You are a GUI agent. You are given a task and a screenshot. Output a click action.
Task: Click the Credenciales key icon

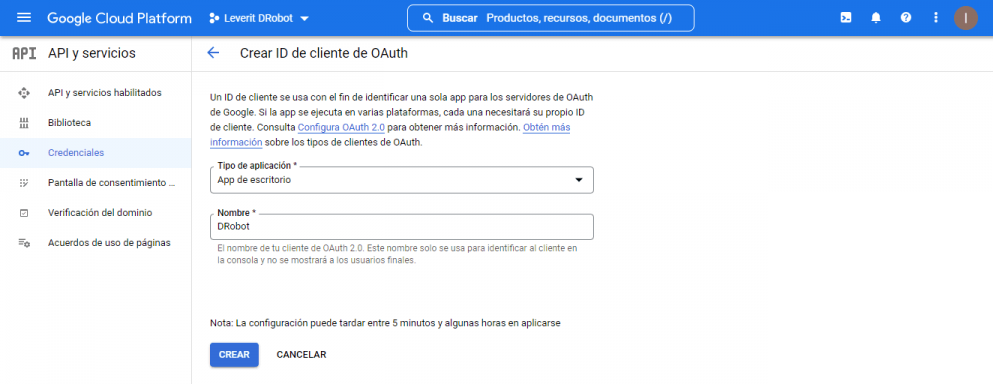(24, 153)
